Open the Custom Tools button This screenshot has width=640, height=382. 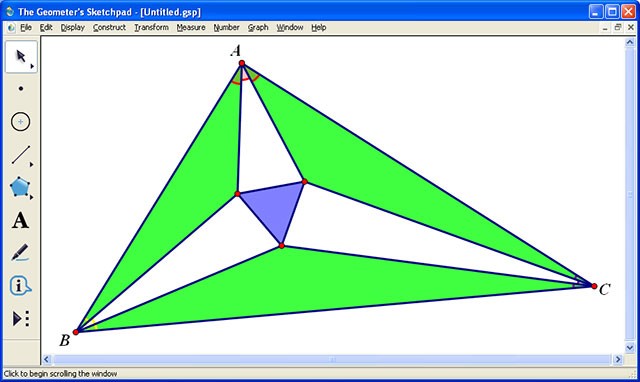click(20, 318)
